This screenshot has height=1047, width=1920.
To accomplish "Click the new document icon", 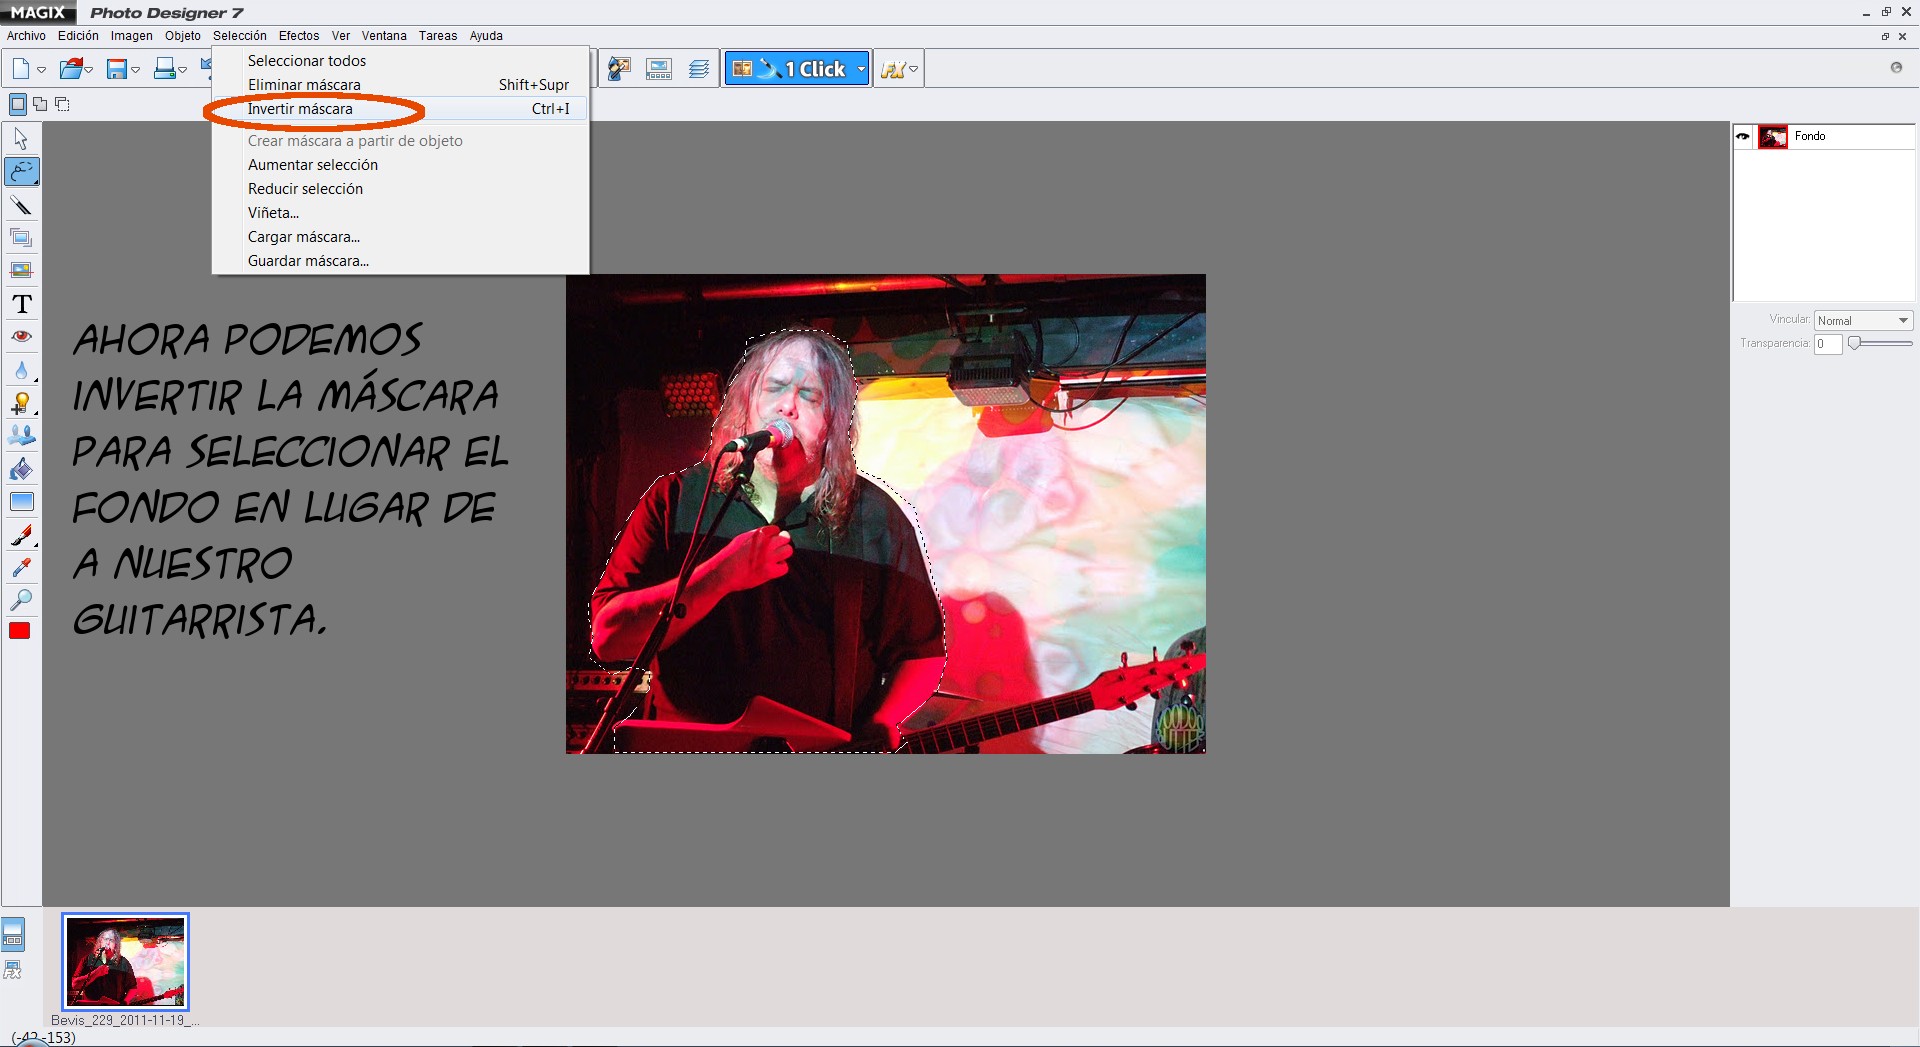I will [x=20, y=69].
